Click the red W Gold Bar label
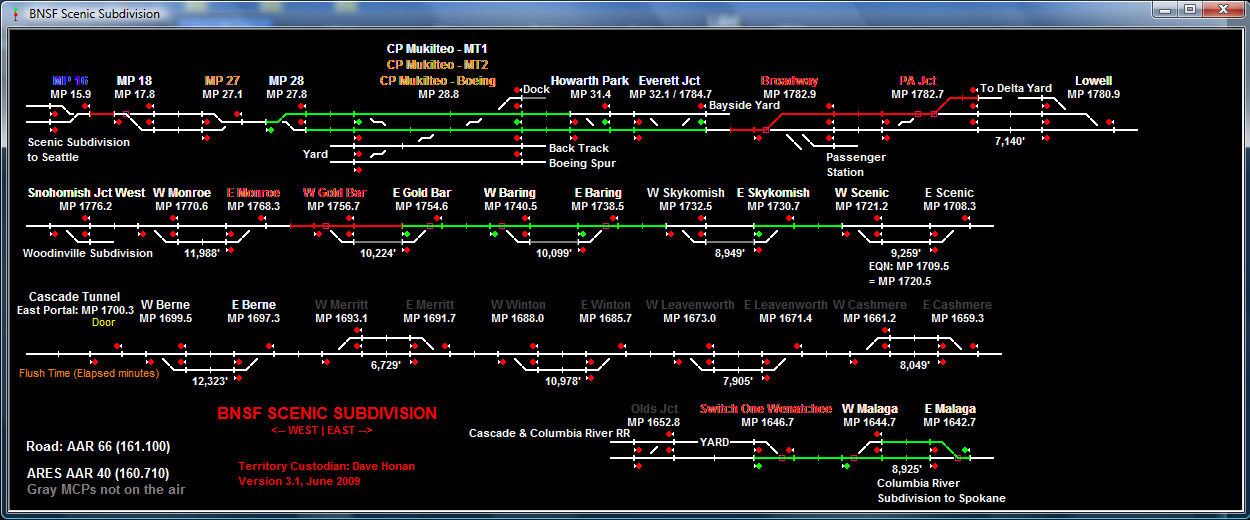1250x520 pixels. (335, 193)
